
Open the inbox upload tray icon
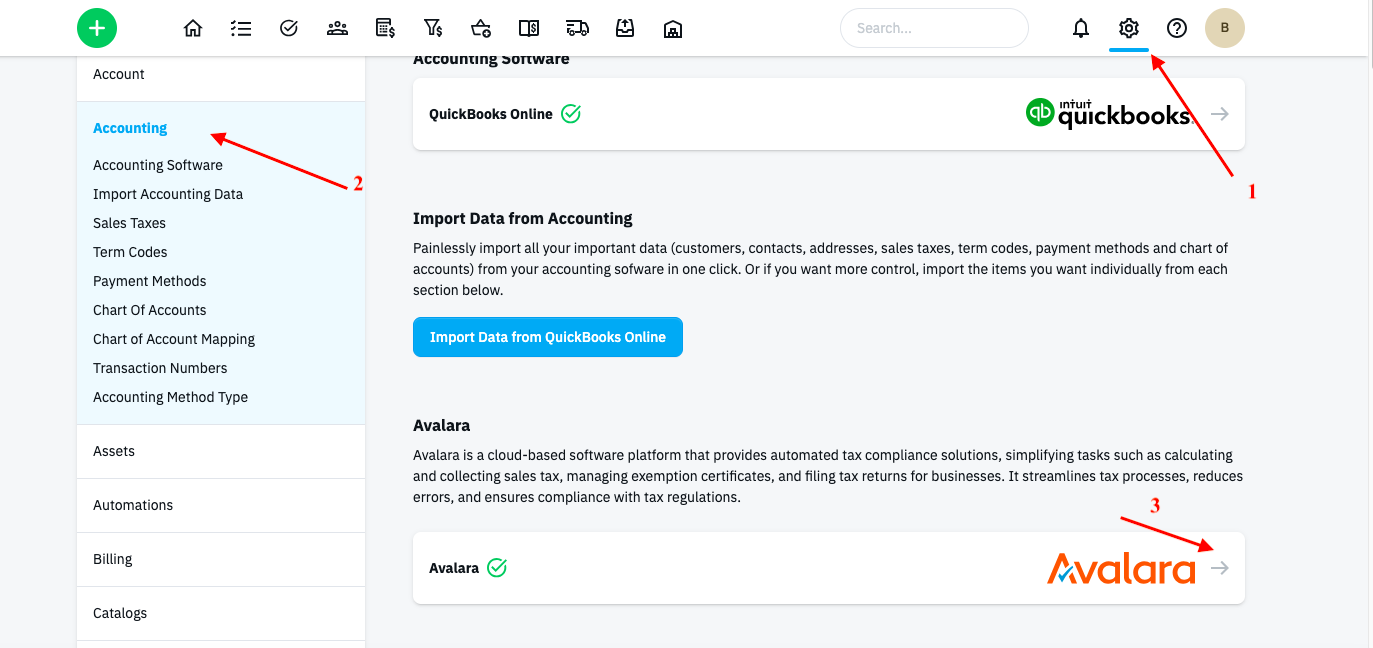tap(625, 28)
